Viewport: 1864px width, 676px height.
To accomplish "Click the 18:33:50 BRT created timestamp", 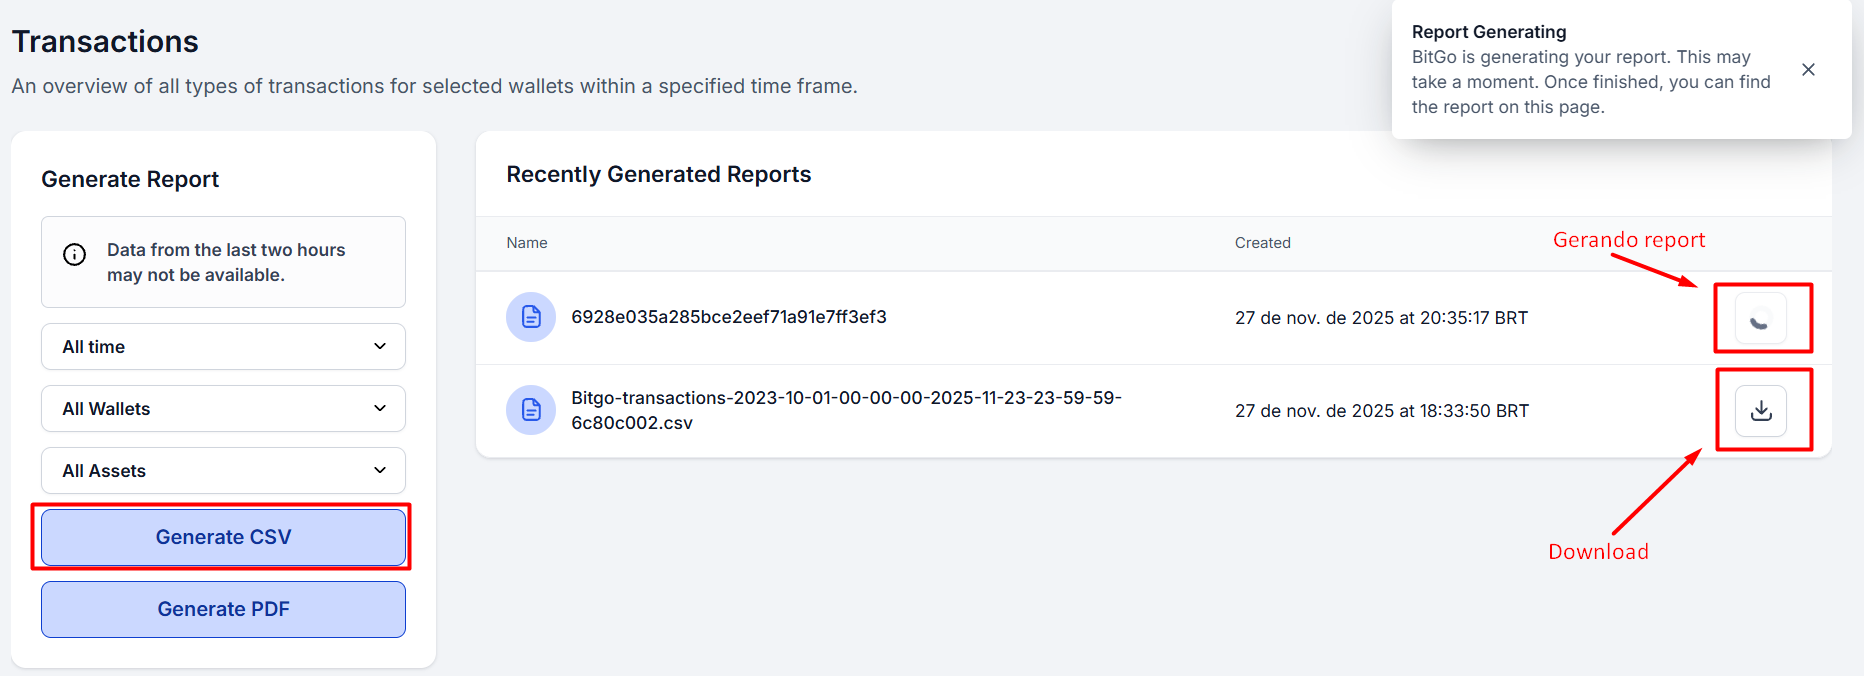I will [x=1381, y=411].
